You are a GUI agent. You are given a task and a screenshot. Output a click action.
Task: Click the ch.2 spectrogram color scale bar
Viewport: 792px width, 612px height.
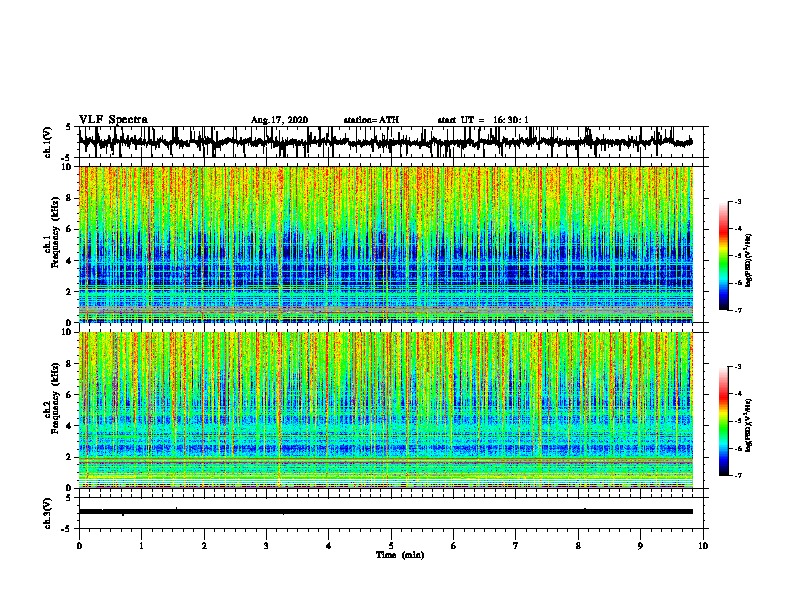(x=724, y=421)
